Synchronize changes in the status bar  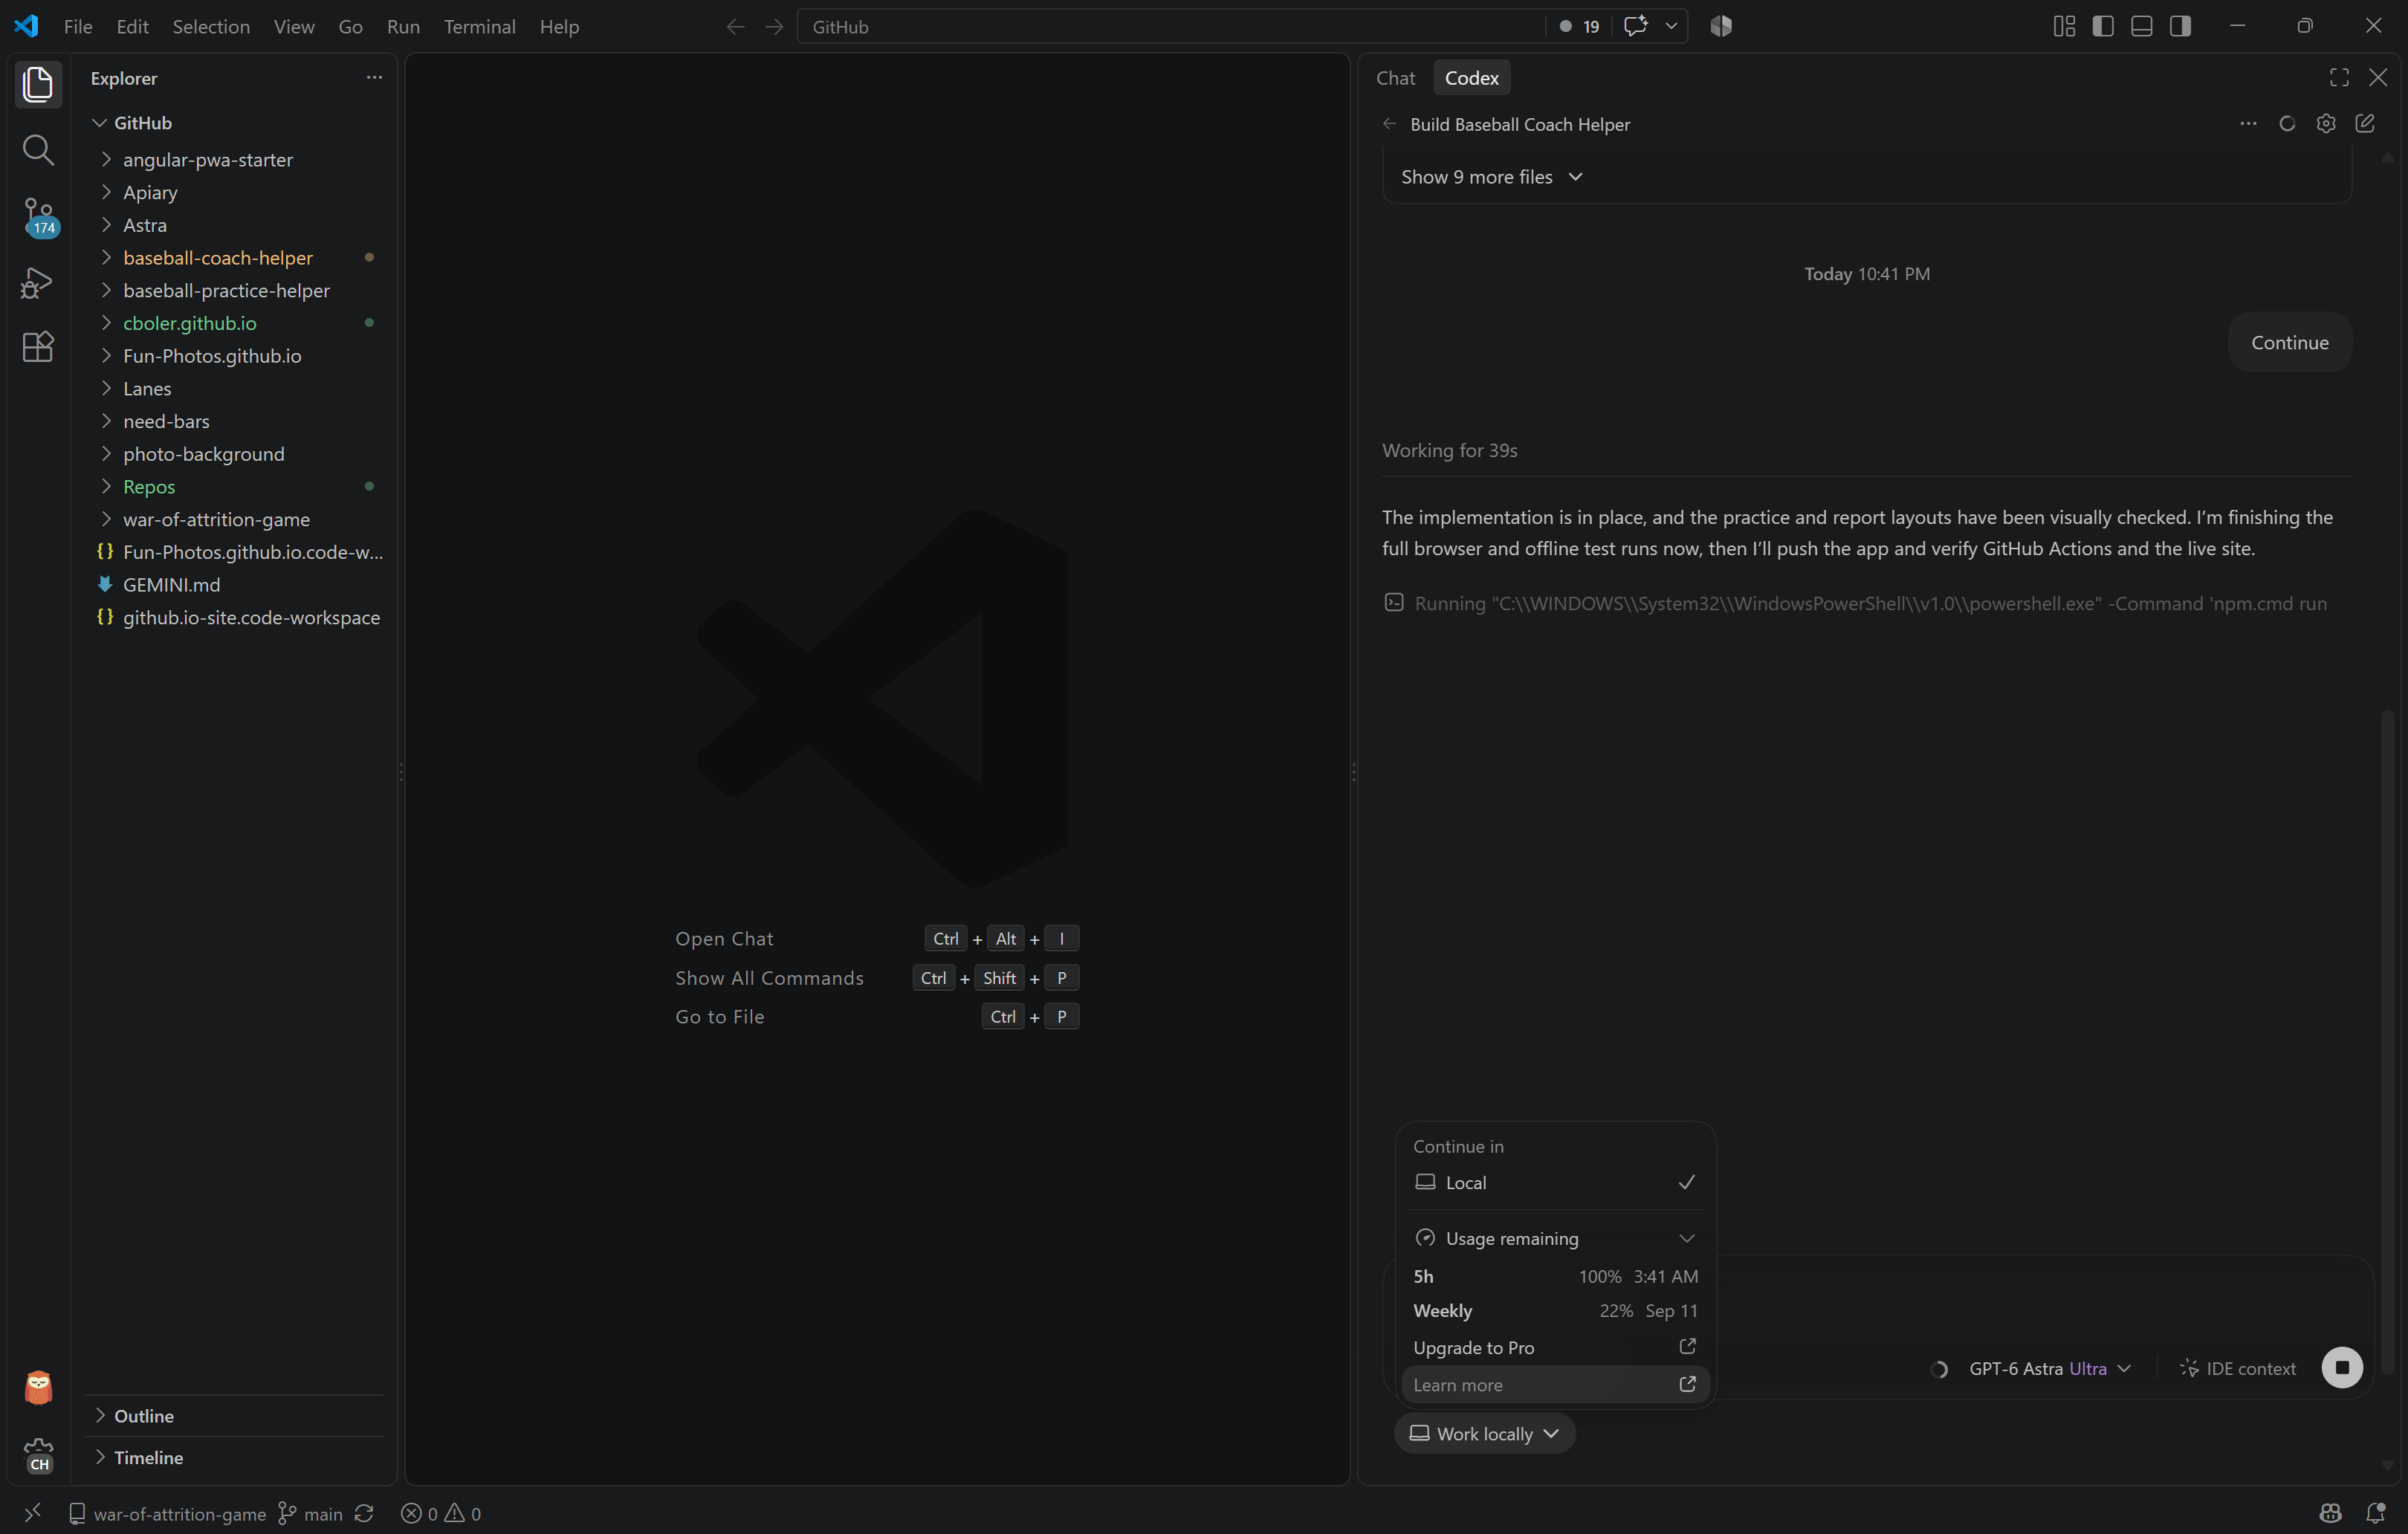364,1514
